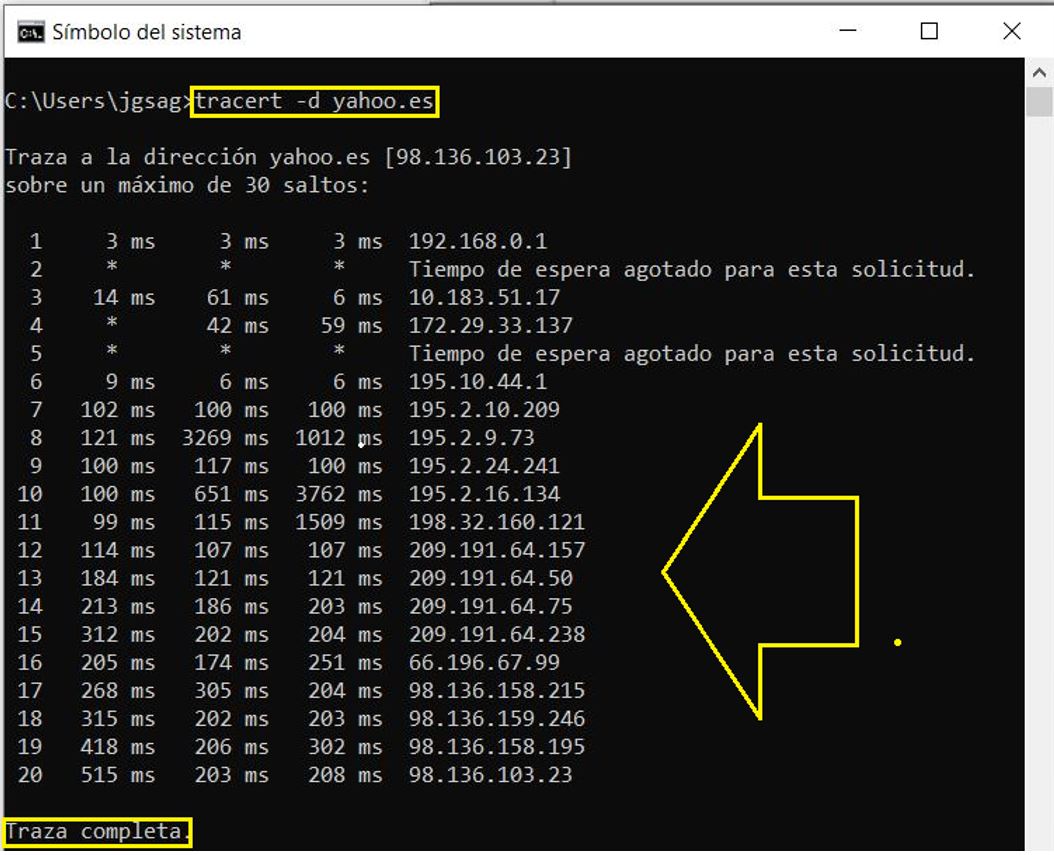
Task: Click hop 9 address 195.2.24.241
Action: pyautogui.click(x=484, y=466)
